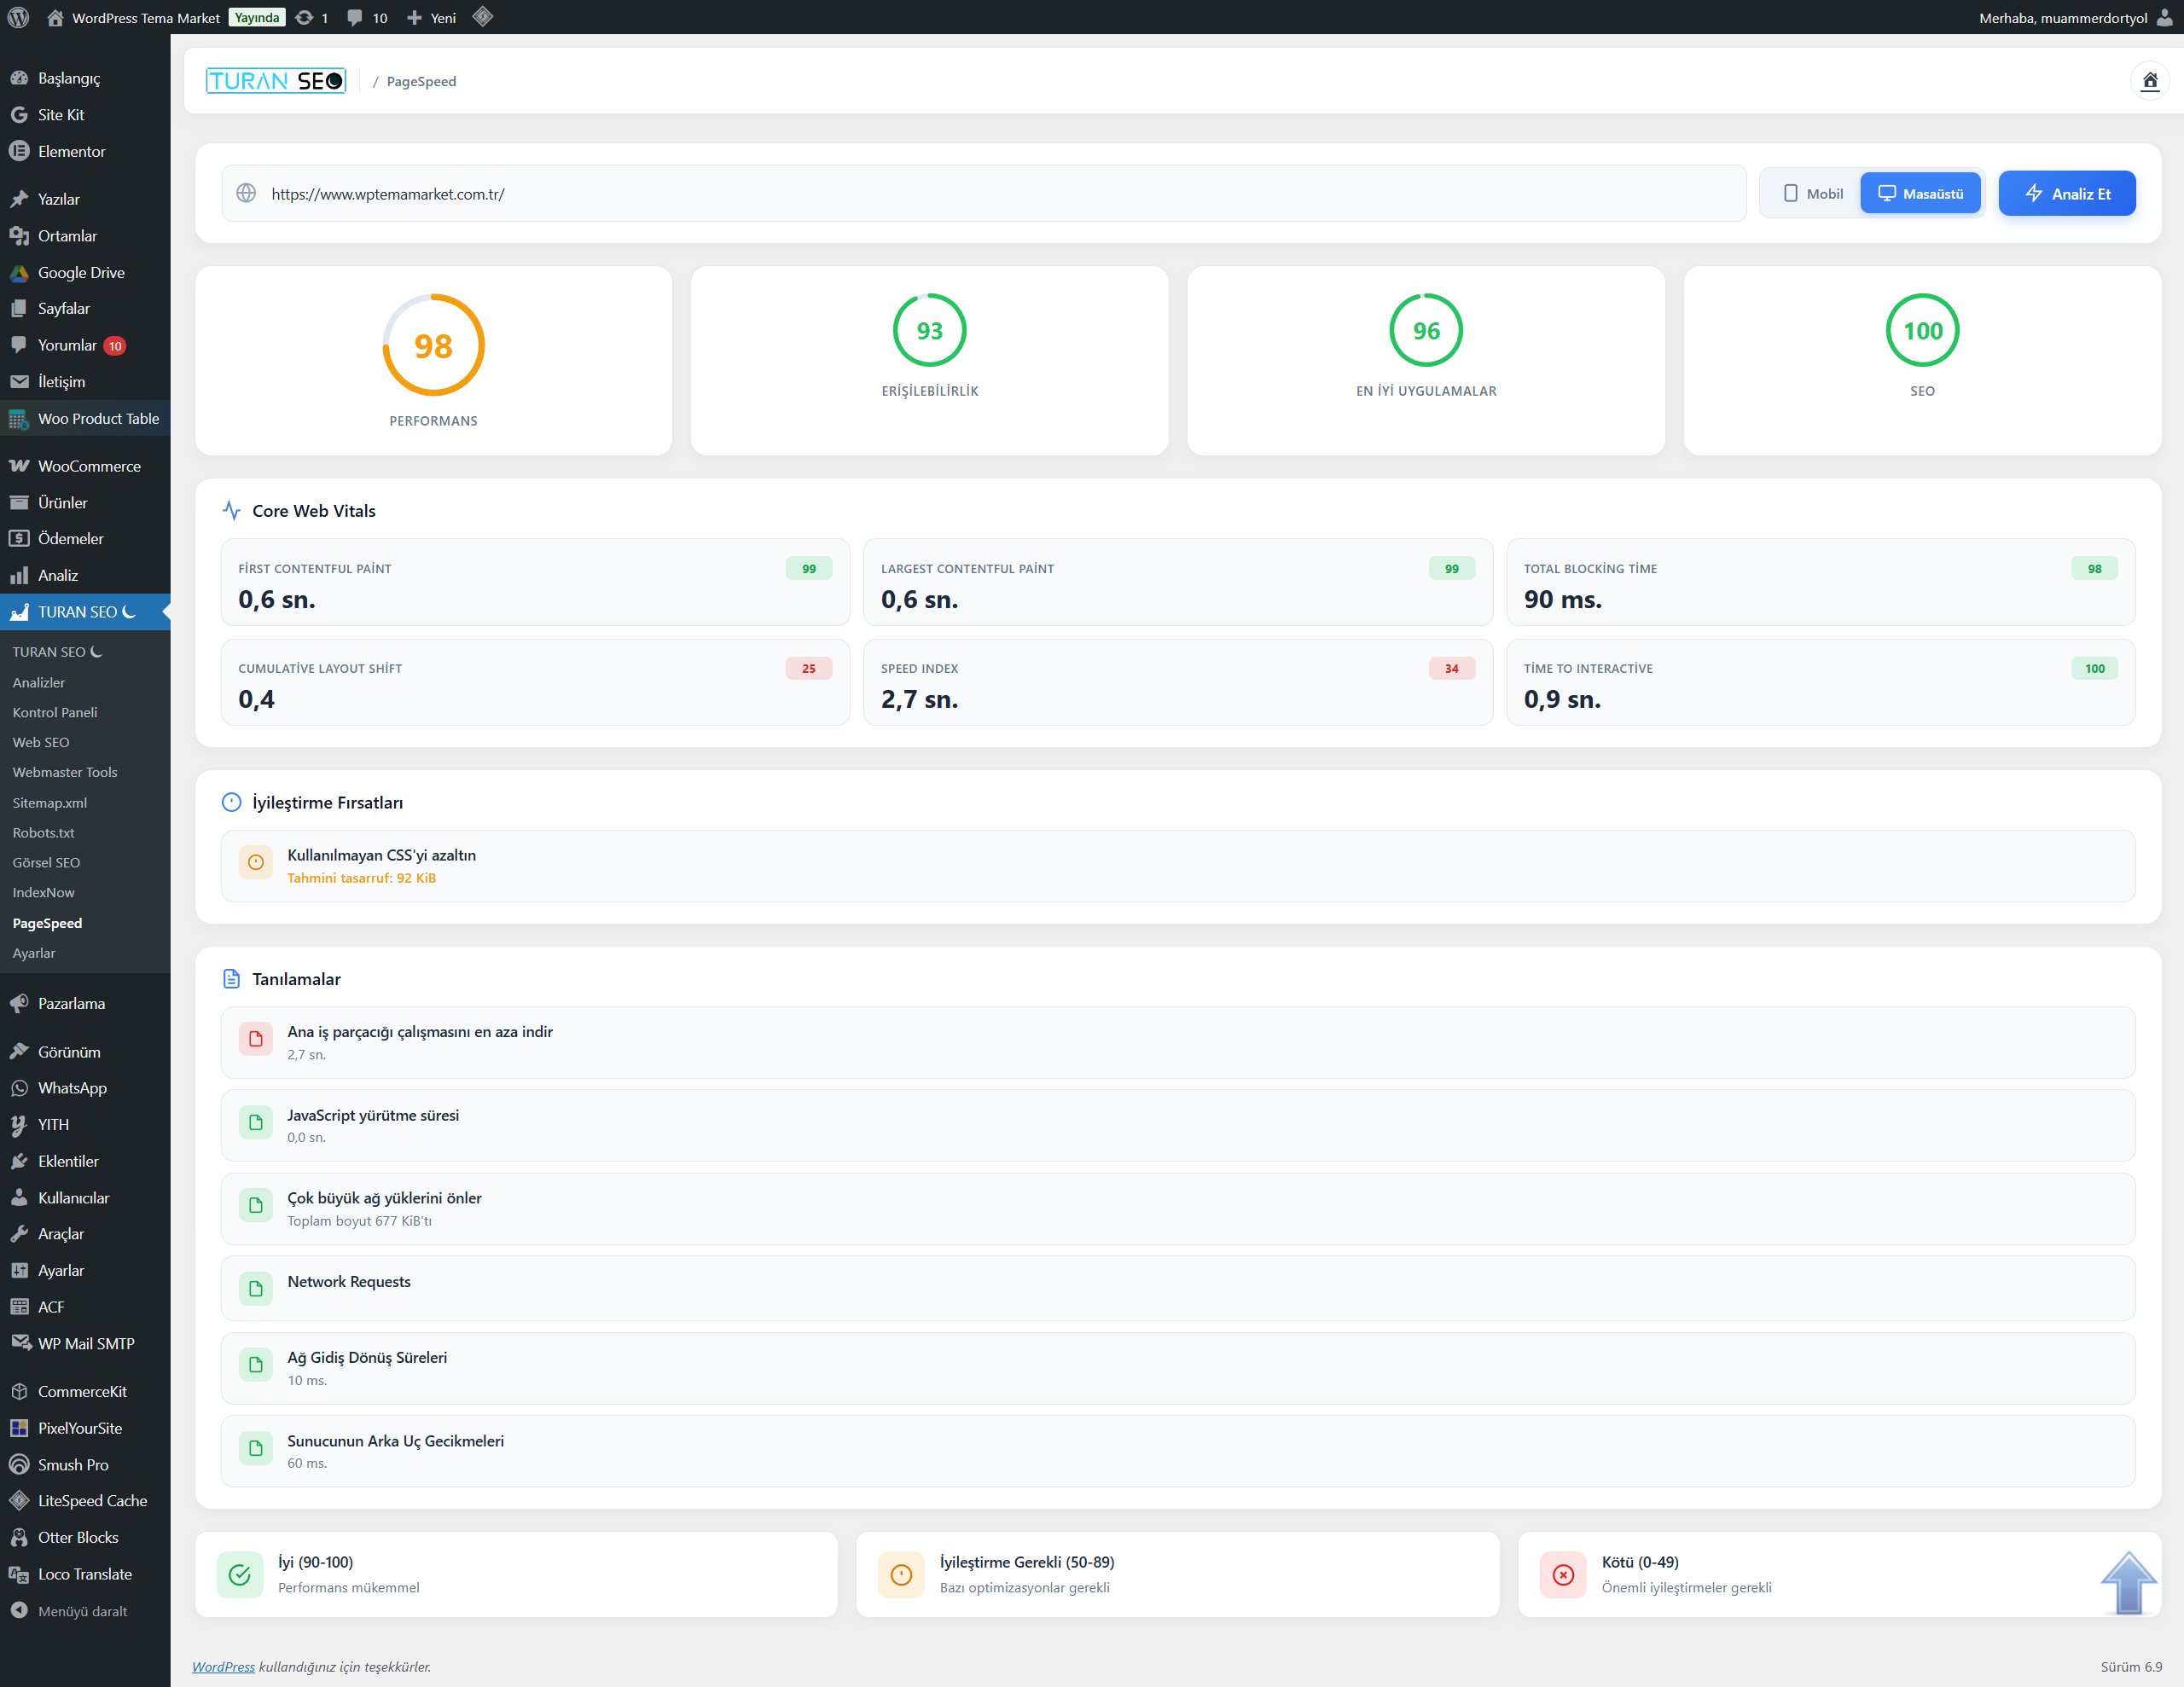Open the WordPress logo menu
Viewport: 2184px width, 1687px height.
(x=18, y=17)
